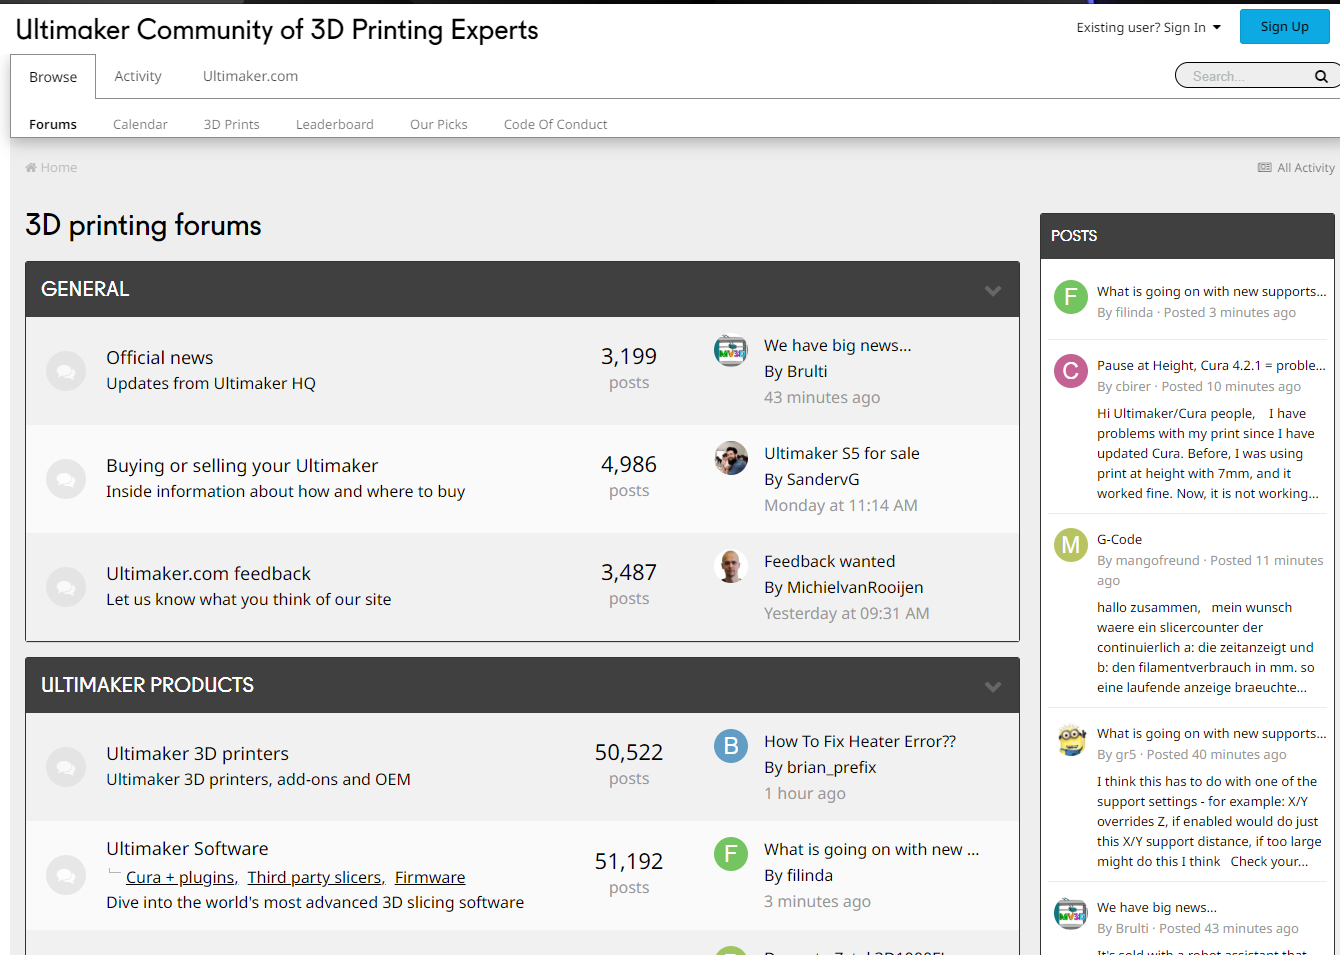This screenshot has height=955, width=1340.
Task: Collapse the GENERAL category chevron
Action: click(993, 291)
